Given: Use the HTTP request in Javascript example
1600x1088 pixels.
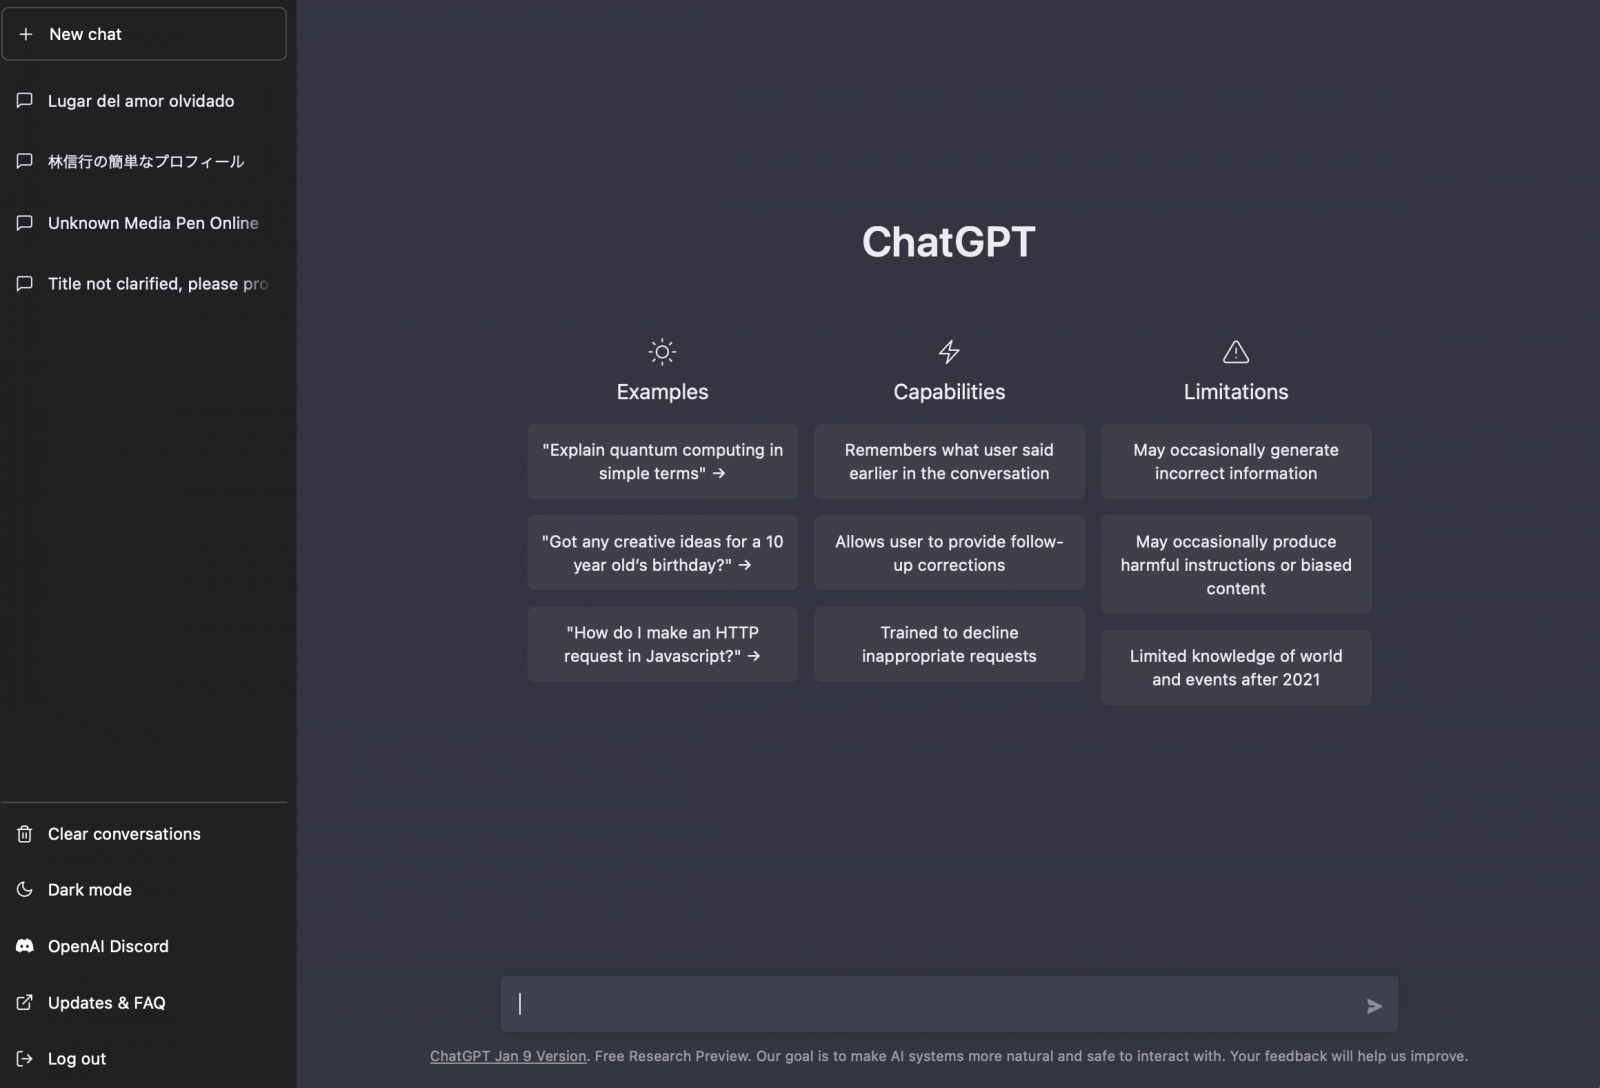Looking at the screenshot, I should point(662,644).
